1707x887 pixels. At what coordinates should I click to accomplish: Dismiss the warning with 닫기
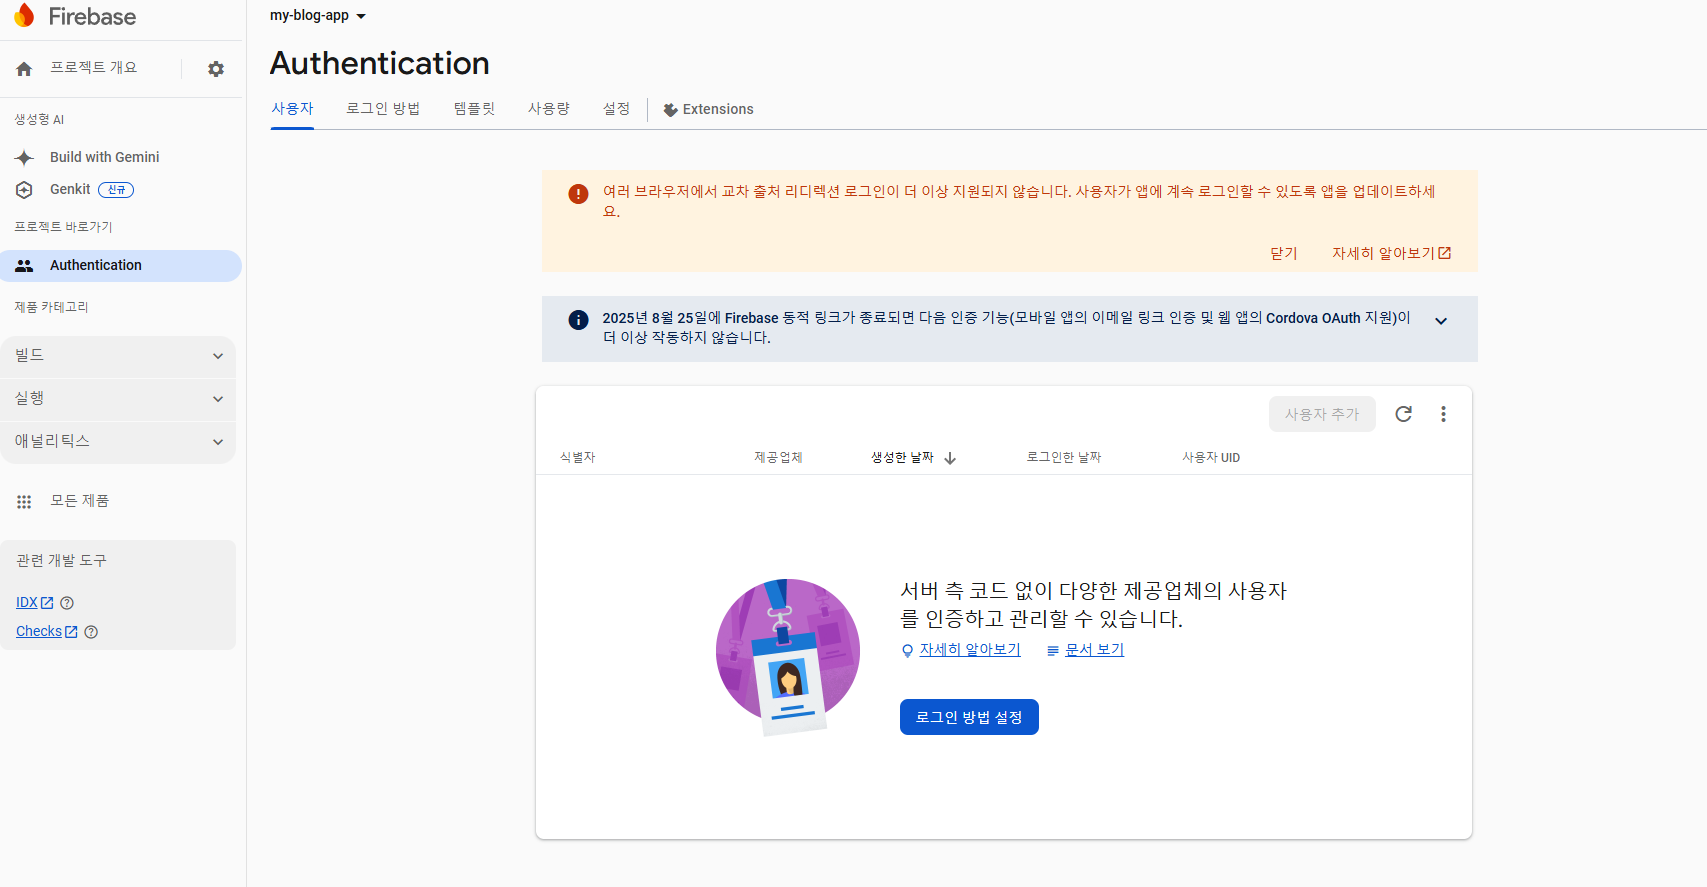(1284, 254)
